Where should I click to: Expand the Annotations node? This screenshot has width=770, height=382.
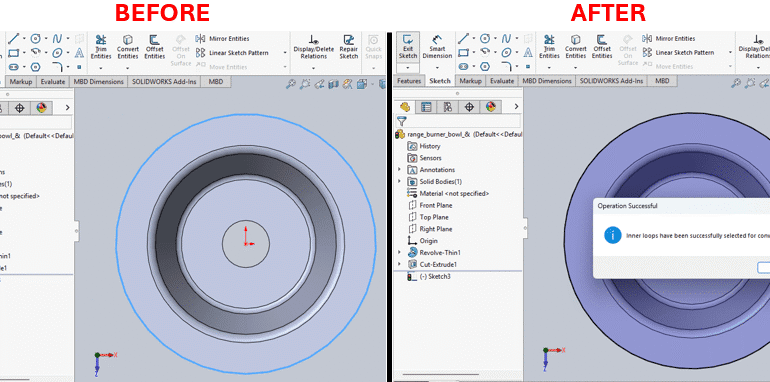coord(399,169)
